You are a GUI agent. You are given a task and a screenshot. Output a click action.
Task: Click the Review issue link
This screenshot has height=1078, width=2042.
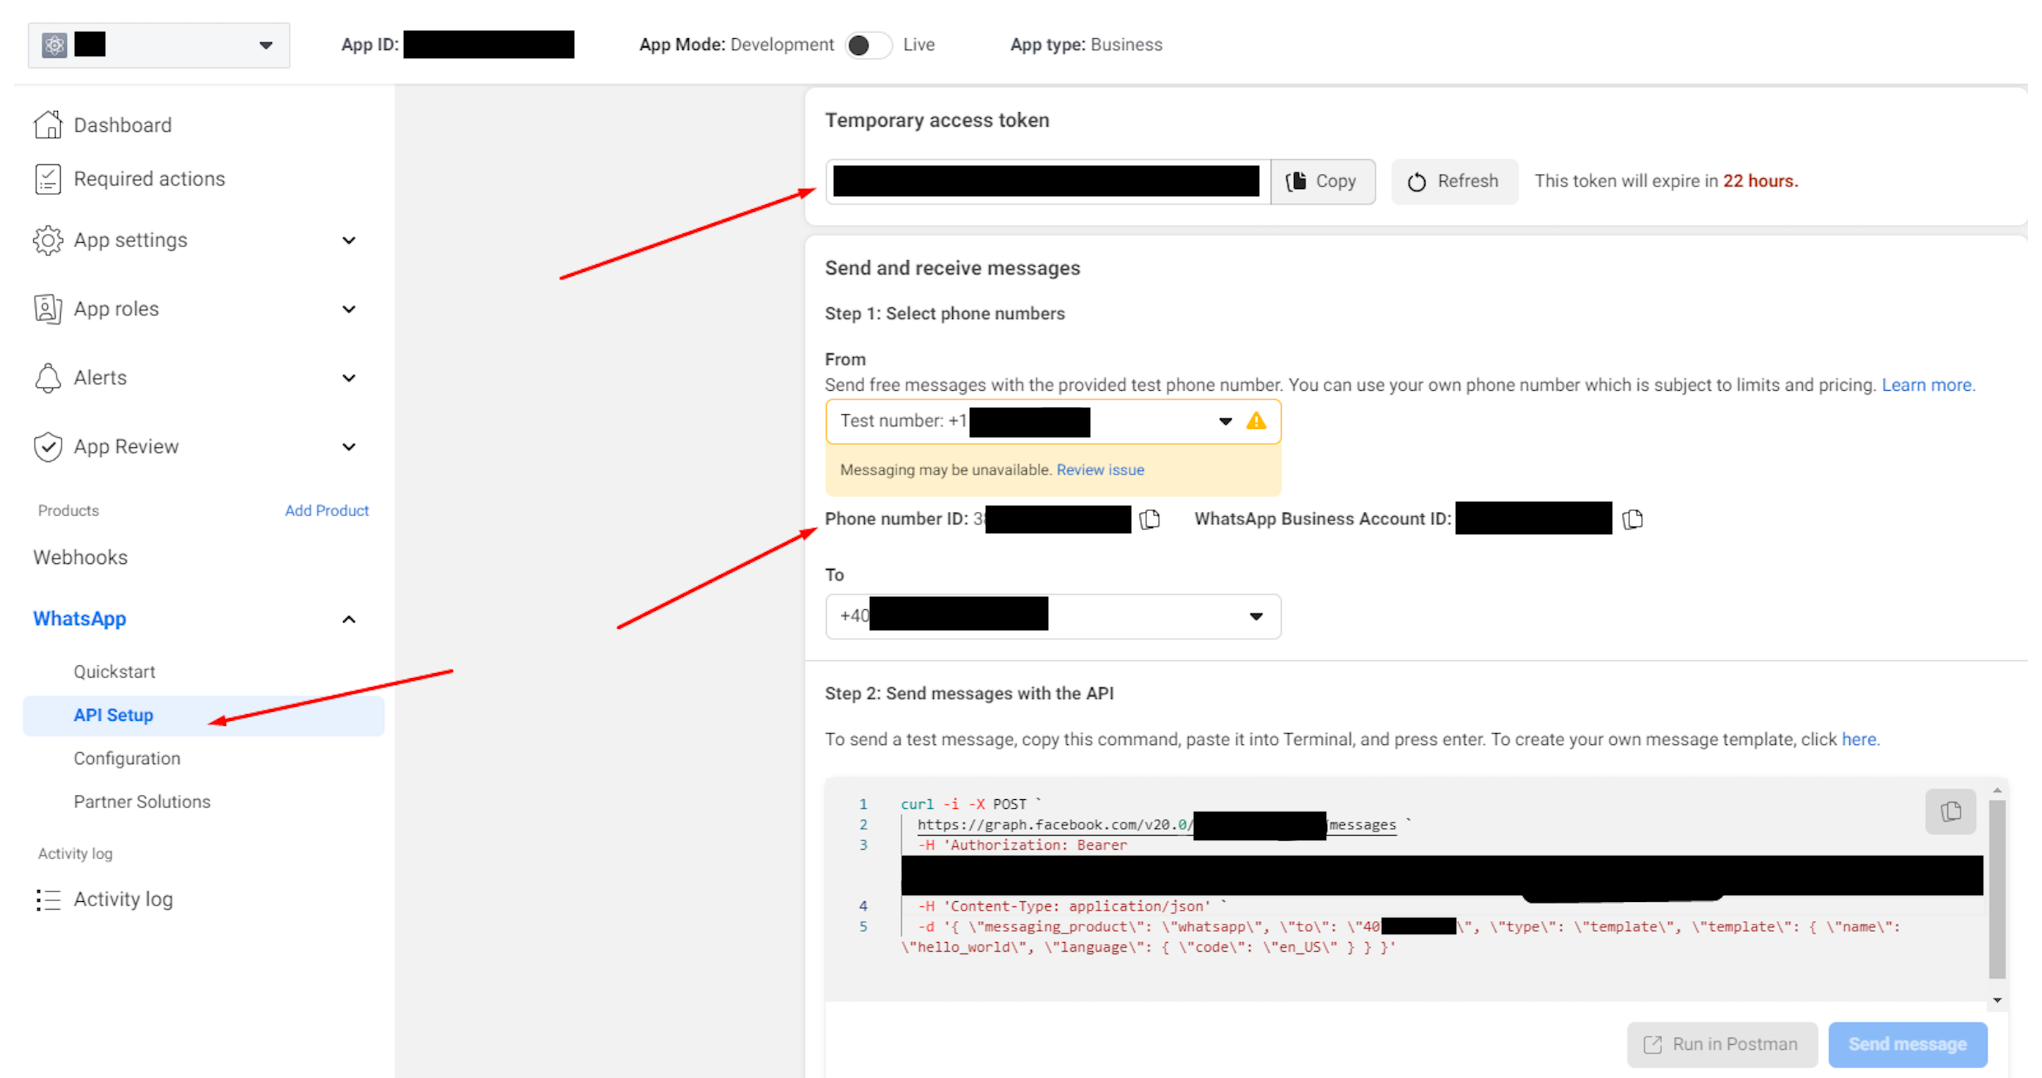coord(1100,470)
